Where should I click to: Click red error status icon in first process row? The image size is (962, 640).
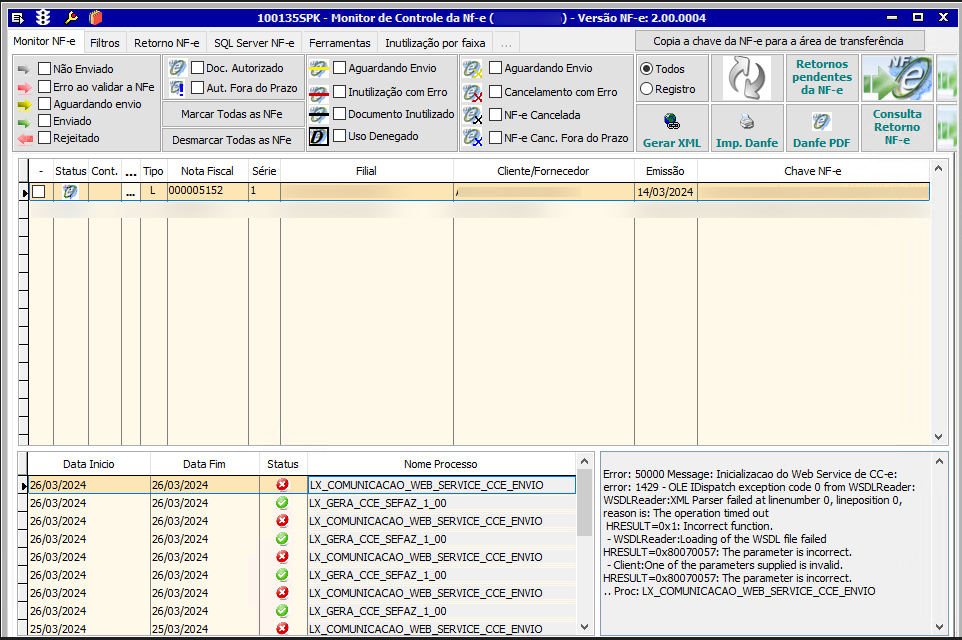281,485
